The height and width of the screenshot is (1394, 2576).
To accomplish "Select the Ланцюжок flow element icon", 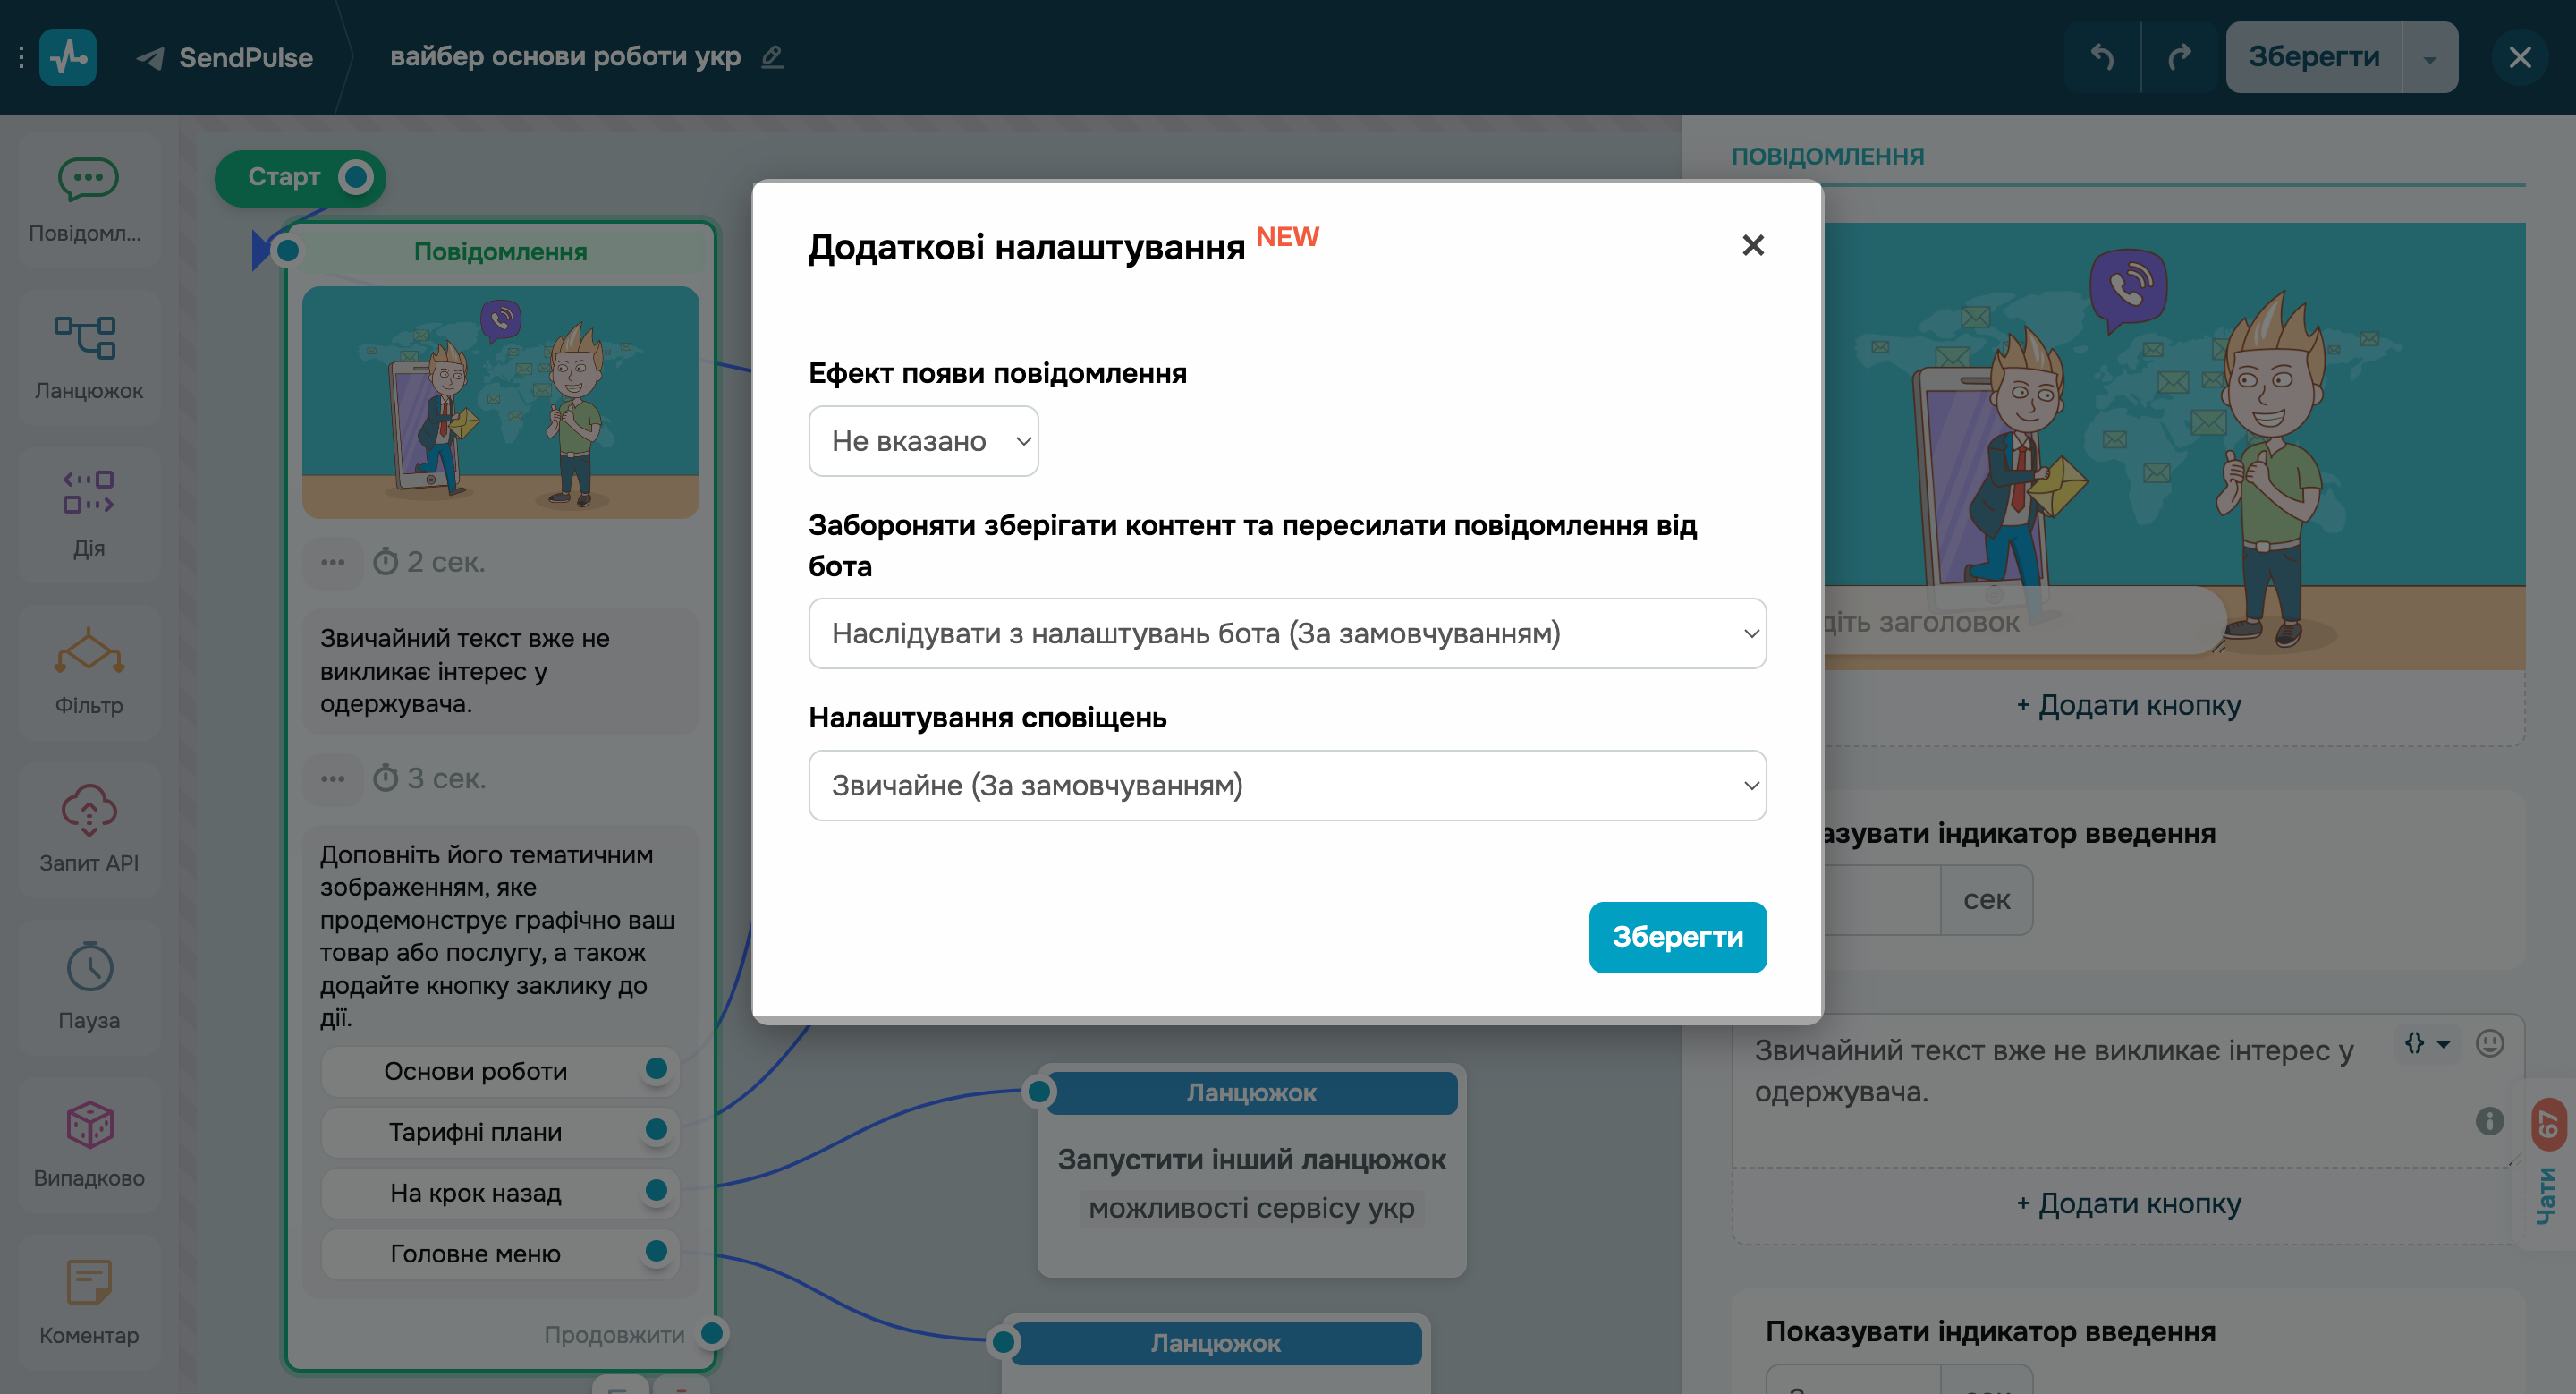I will (89, 338).
